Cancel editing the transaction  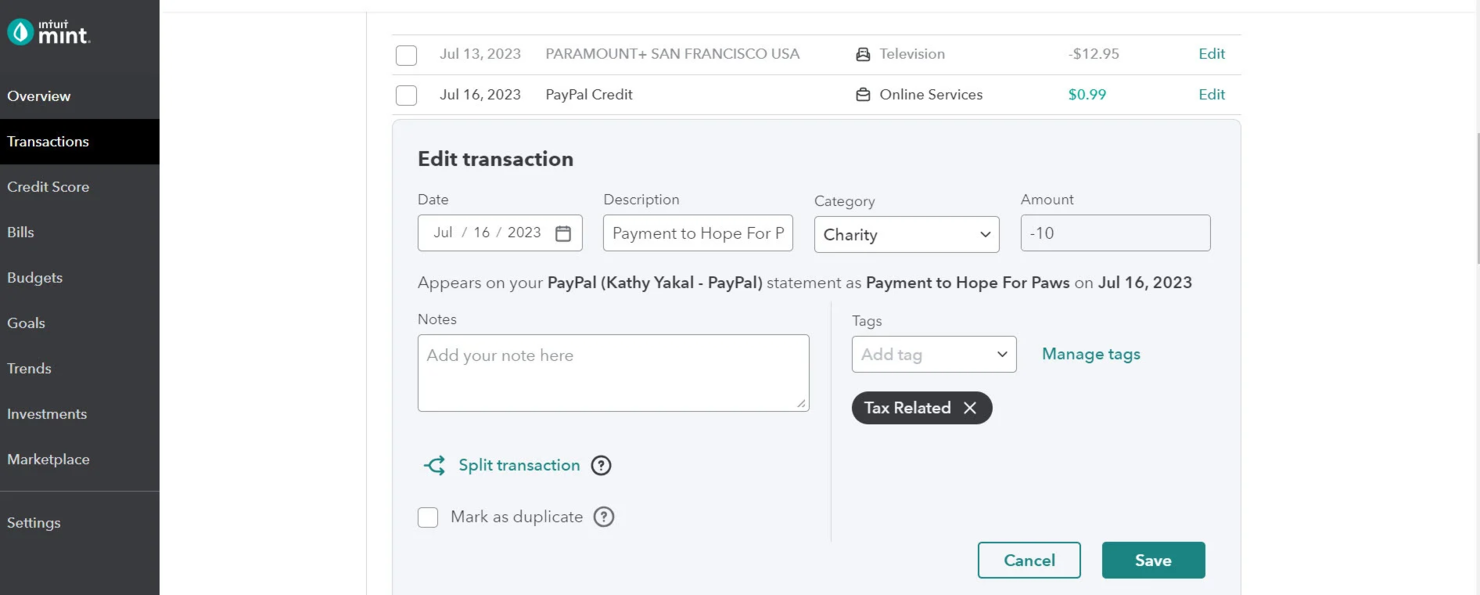(1029, 560)
